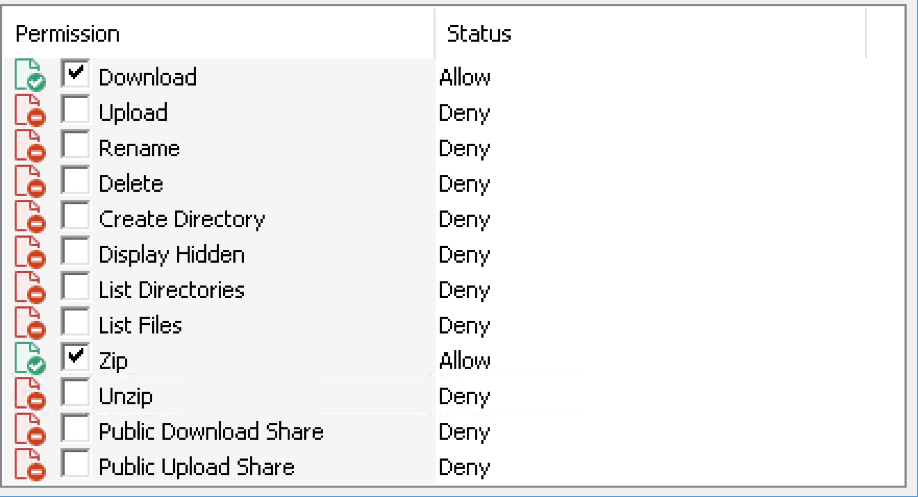Viewport: 918px width, 497px height.
Task: Disable the Zip permission checkbox
Action: [x=75, y=357]
